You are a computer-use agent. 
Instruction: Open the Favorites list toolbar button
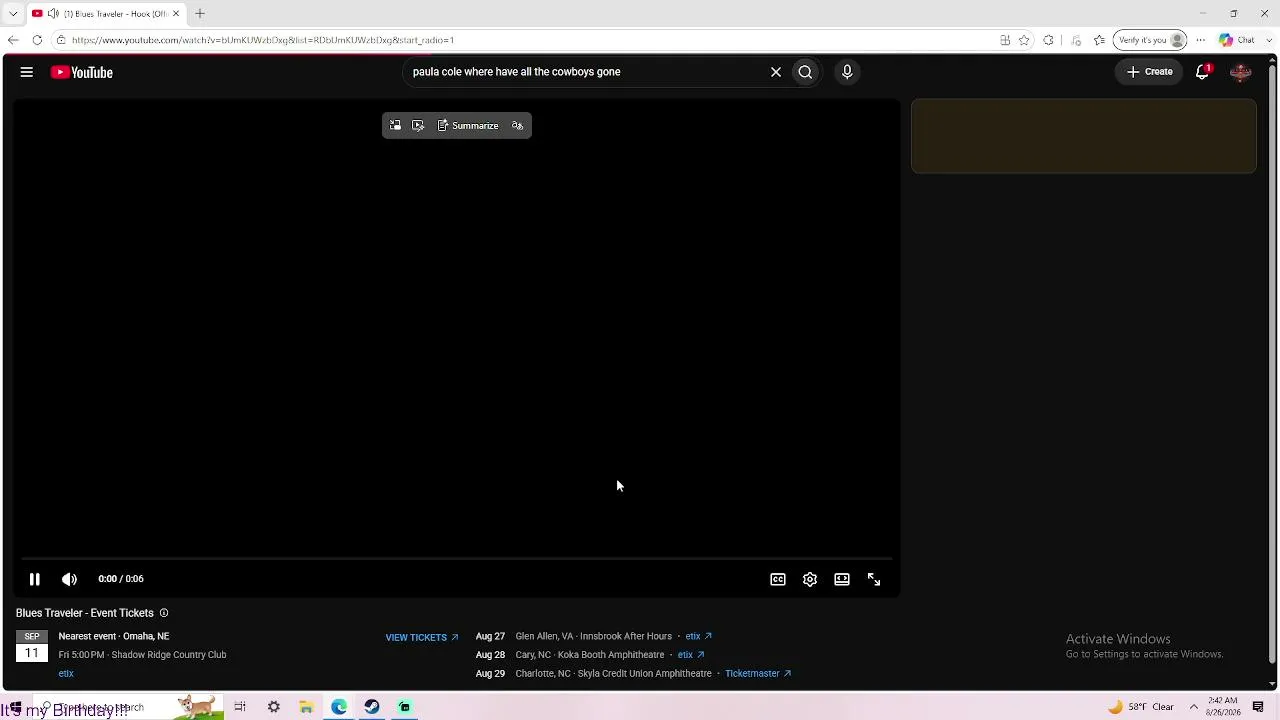pyautogui.click(x=1100, y=40)
